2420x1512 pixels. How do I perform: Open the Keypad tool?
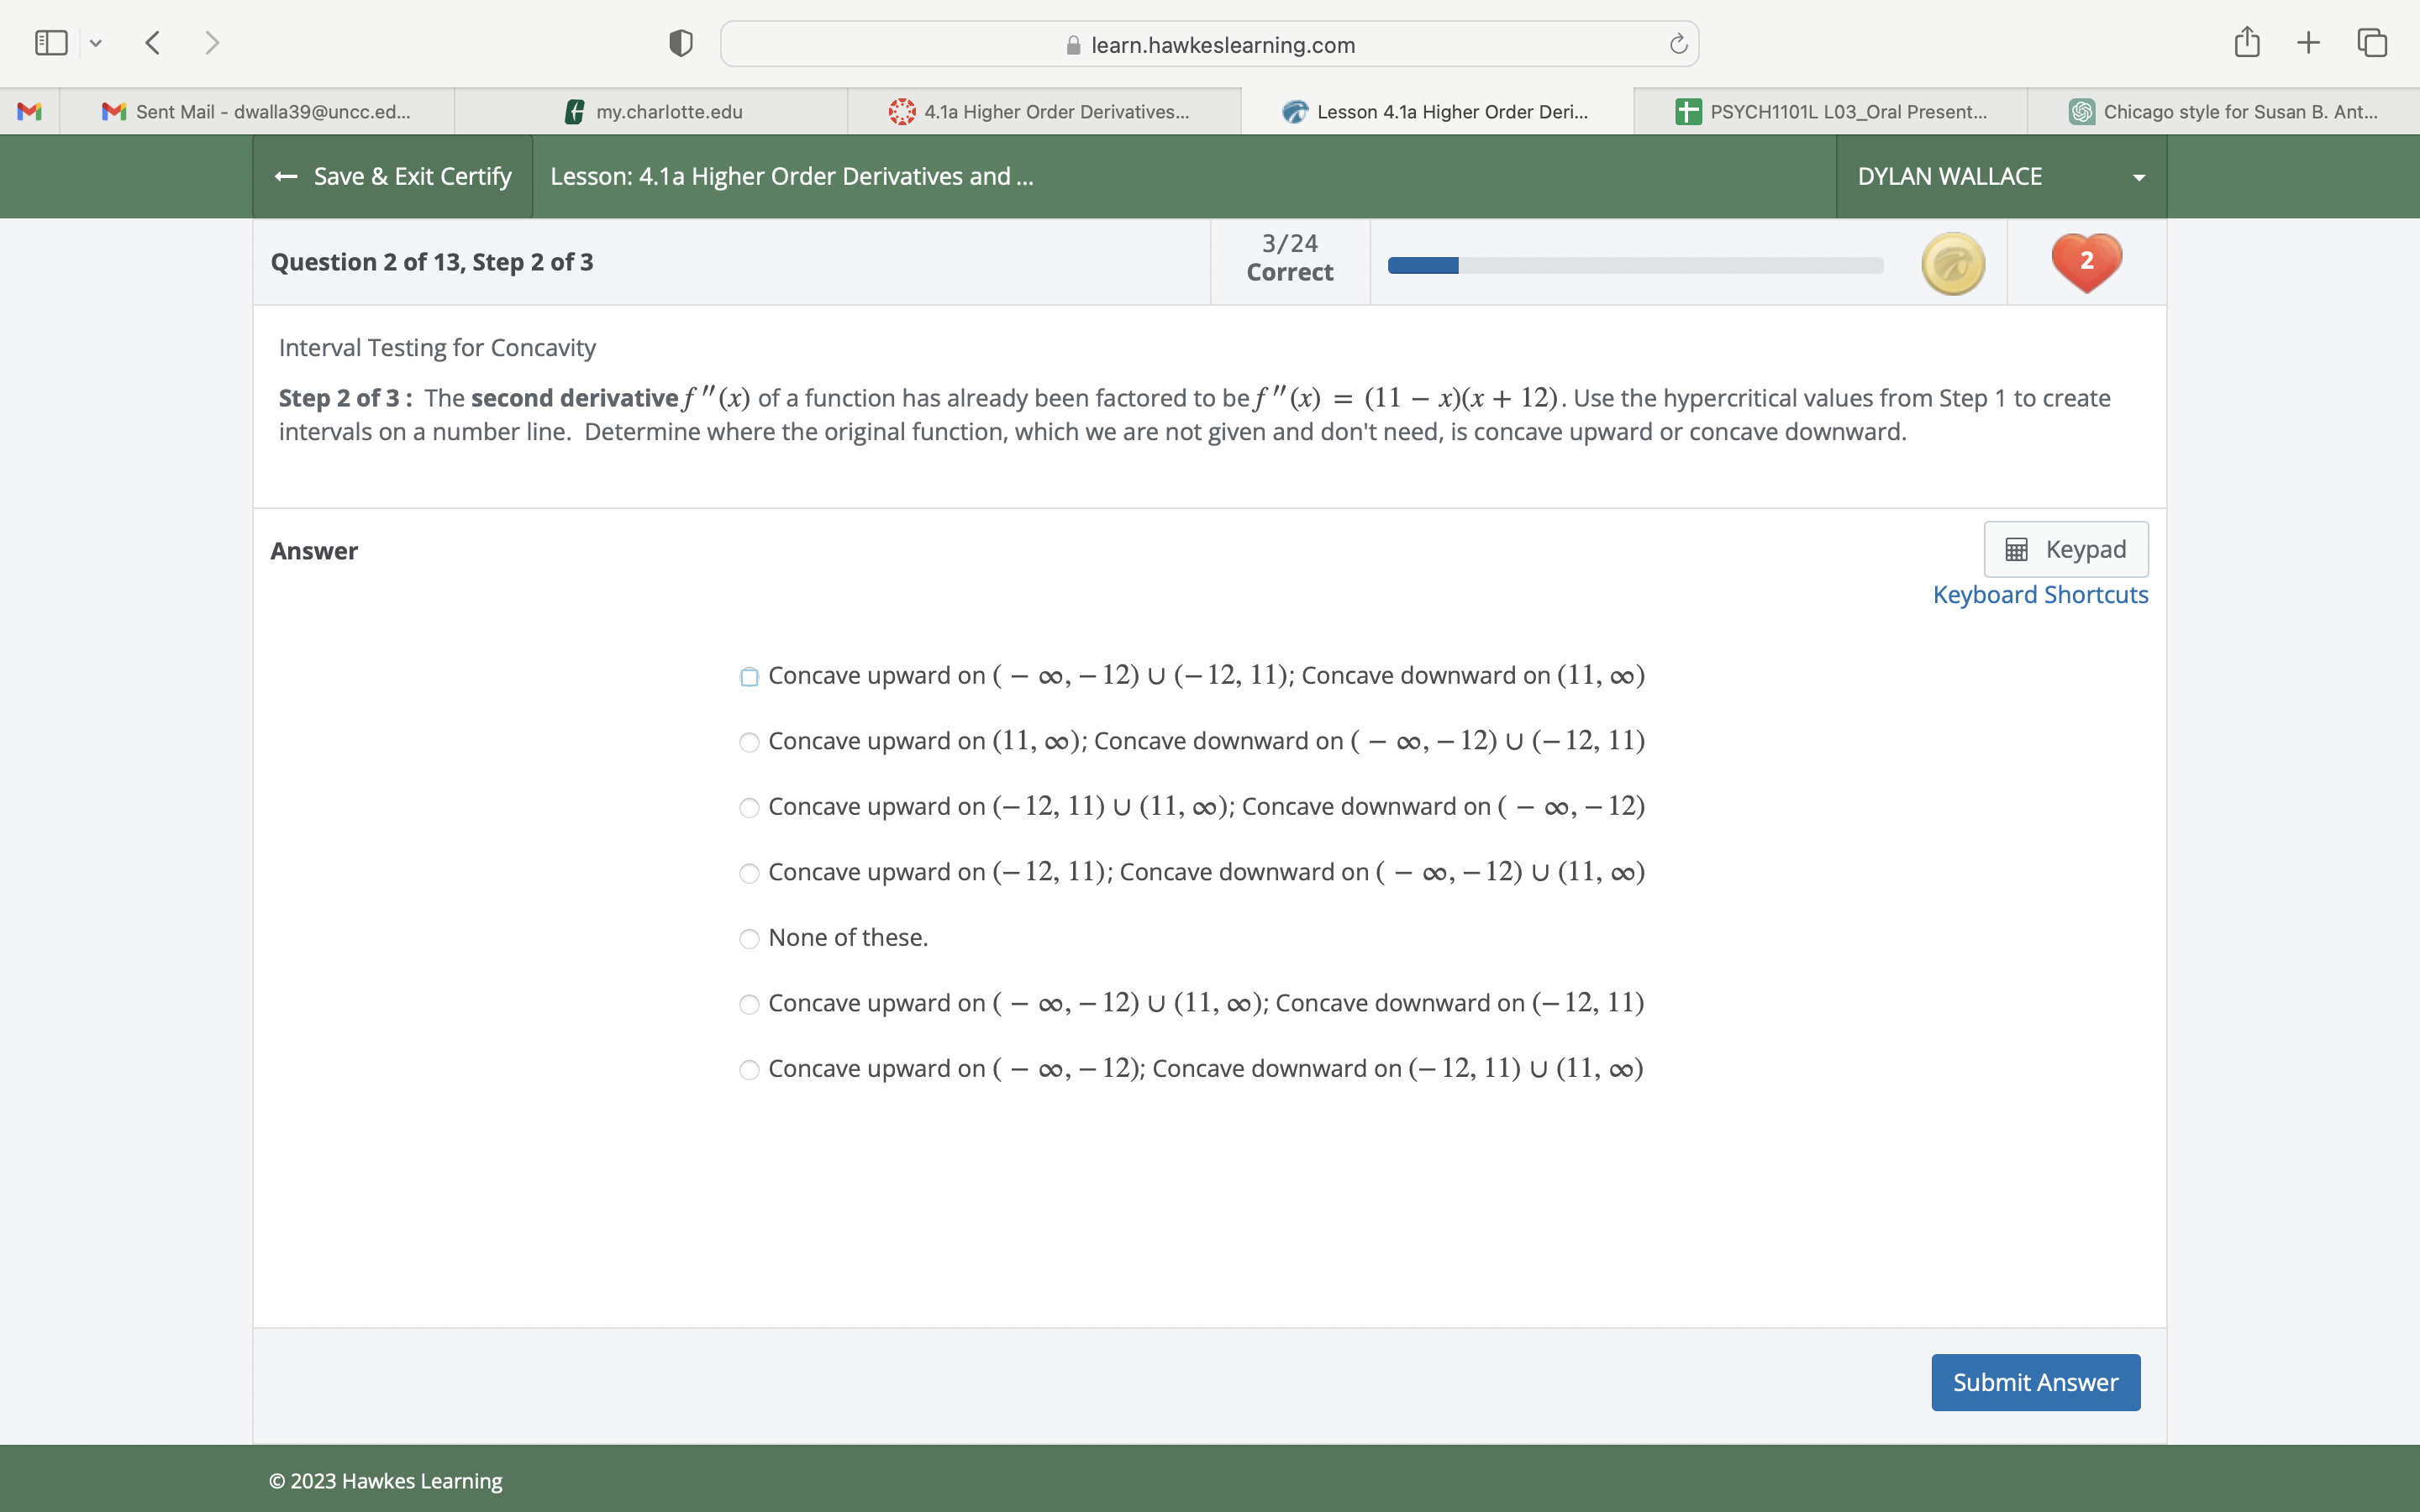[2064, 548]
